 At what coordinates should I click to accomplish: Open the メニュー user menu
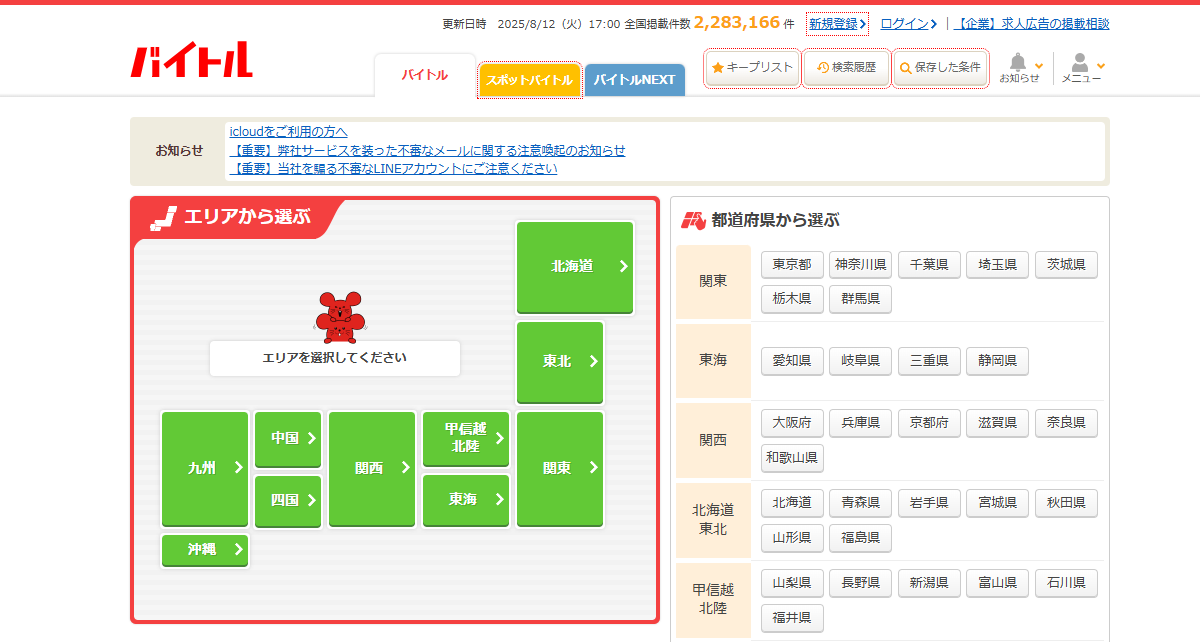1082,68
